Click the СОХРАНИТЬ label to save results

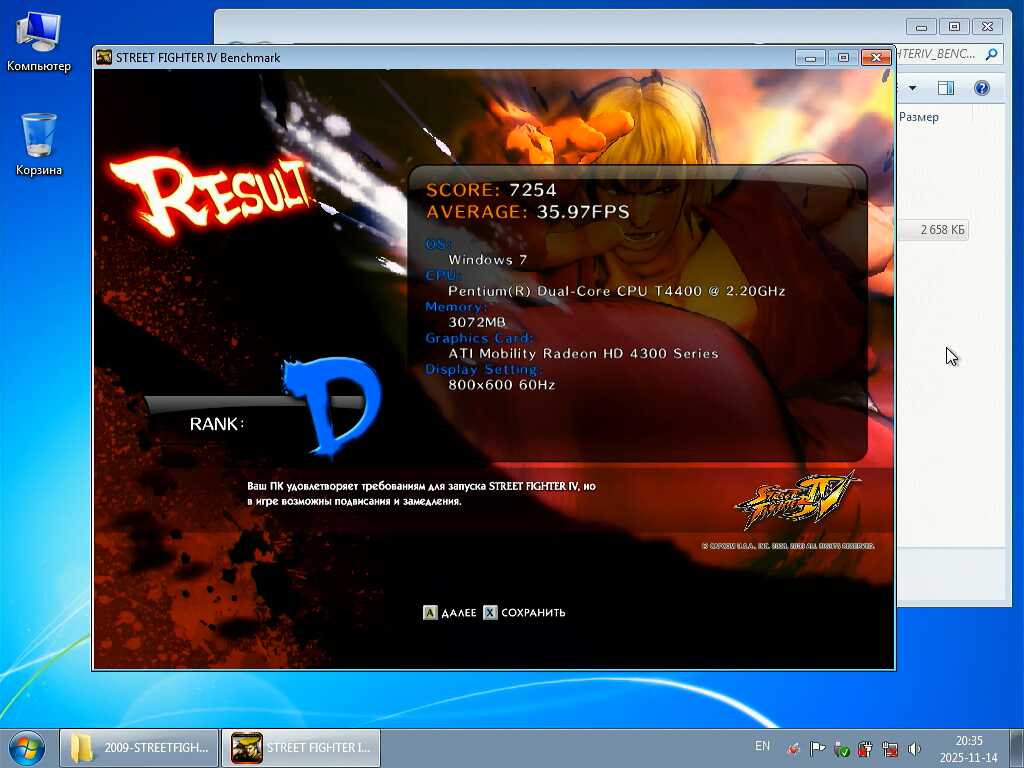[533, 613]
